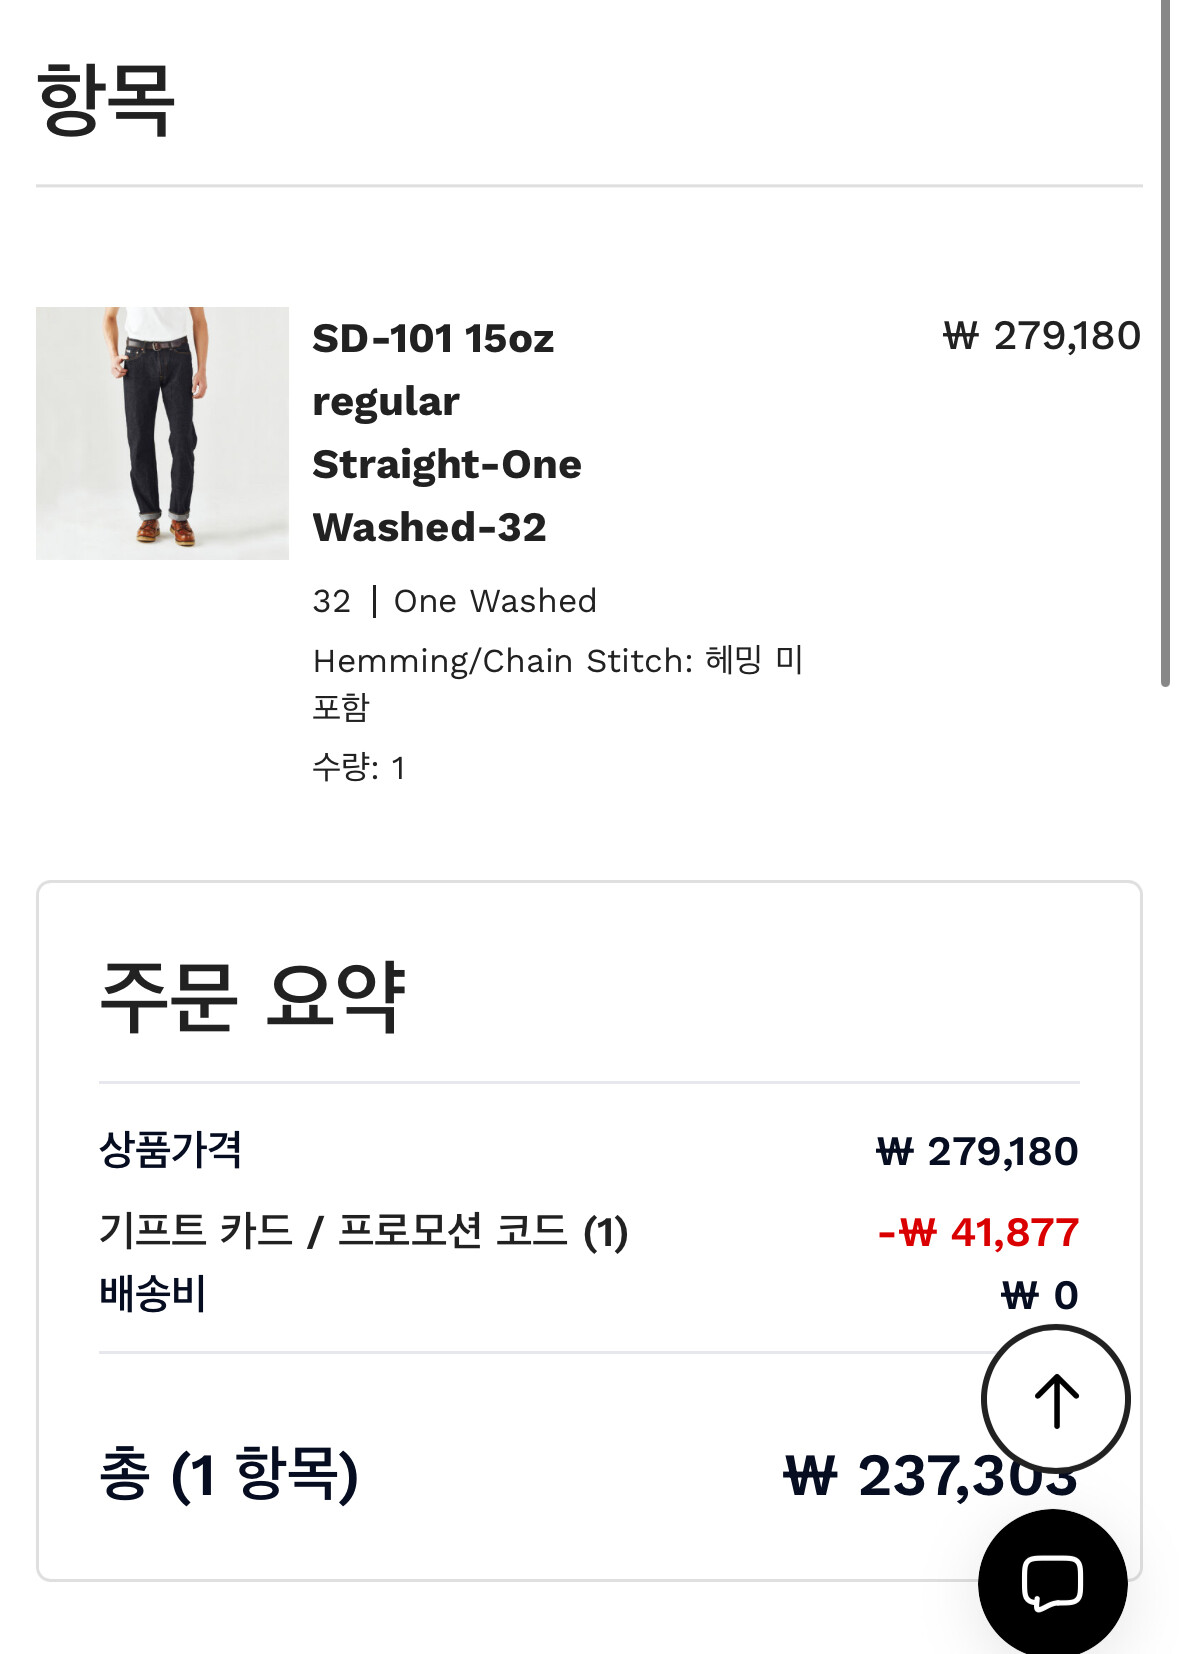Image resolution: width=1179 pixels, height=1654 pixels.
Task: Tap the scroll-to-top arrow button
Action: [1055, 1399]
